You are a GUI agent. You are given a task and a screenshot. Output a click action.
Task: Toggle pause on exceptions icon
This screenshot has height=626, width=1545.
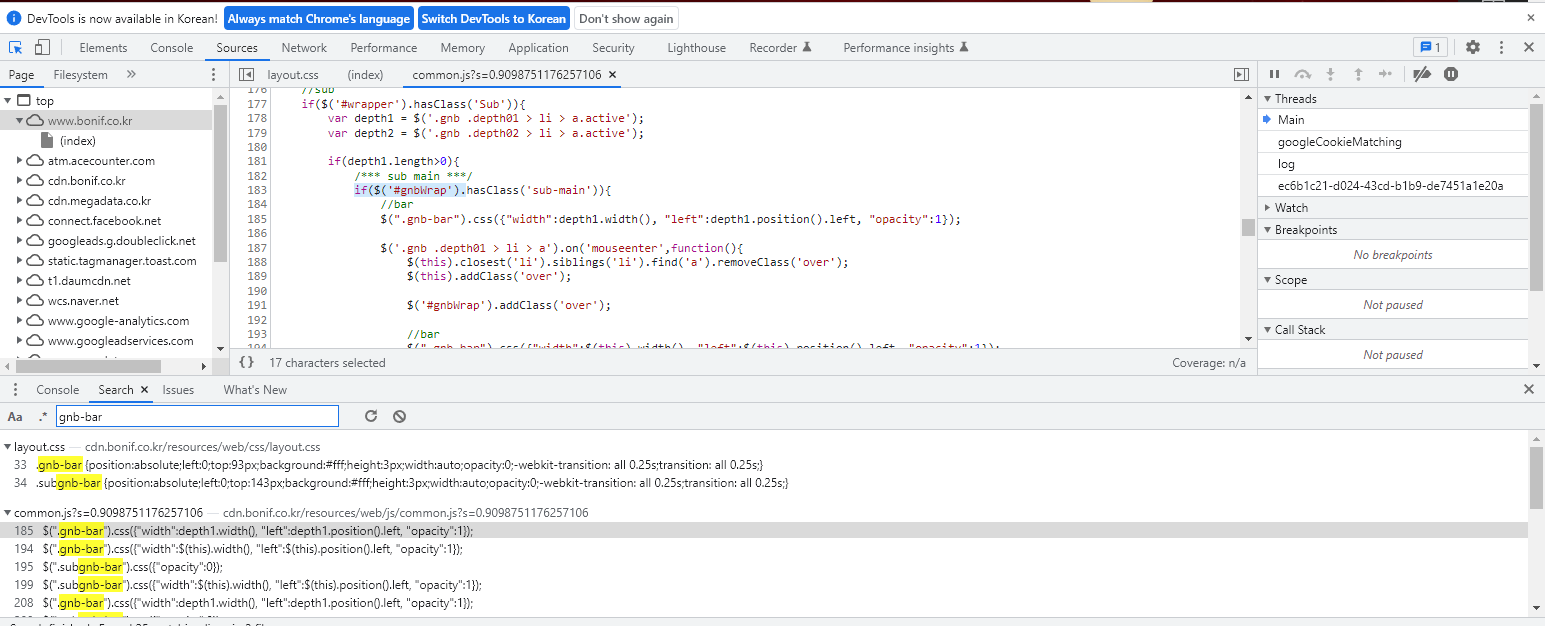pos(1451,74)
